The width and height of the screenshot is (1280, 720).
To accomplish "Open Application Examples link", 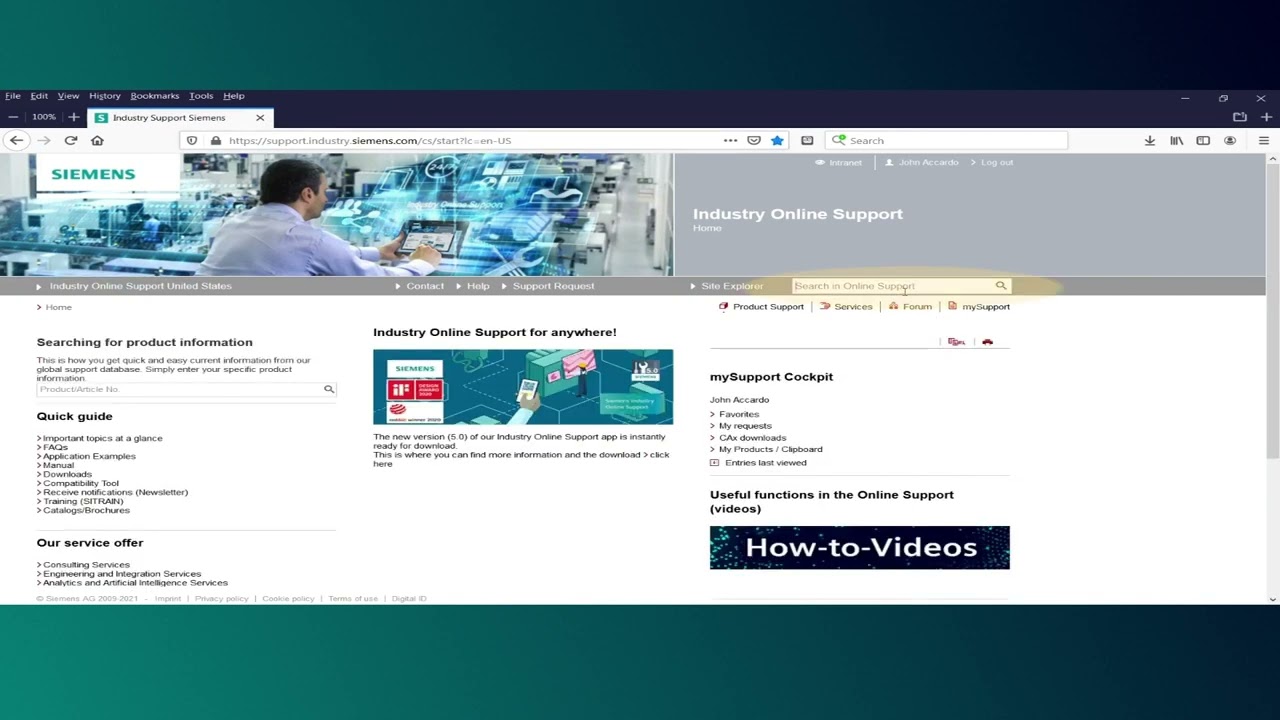I will [x=89, y=456].
